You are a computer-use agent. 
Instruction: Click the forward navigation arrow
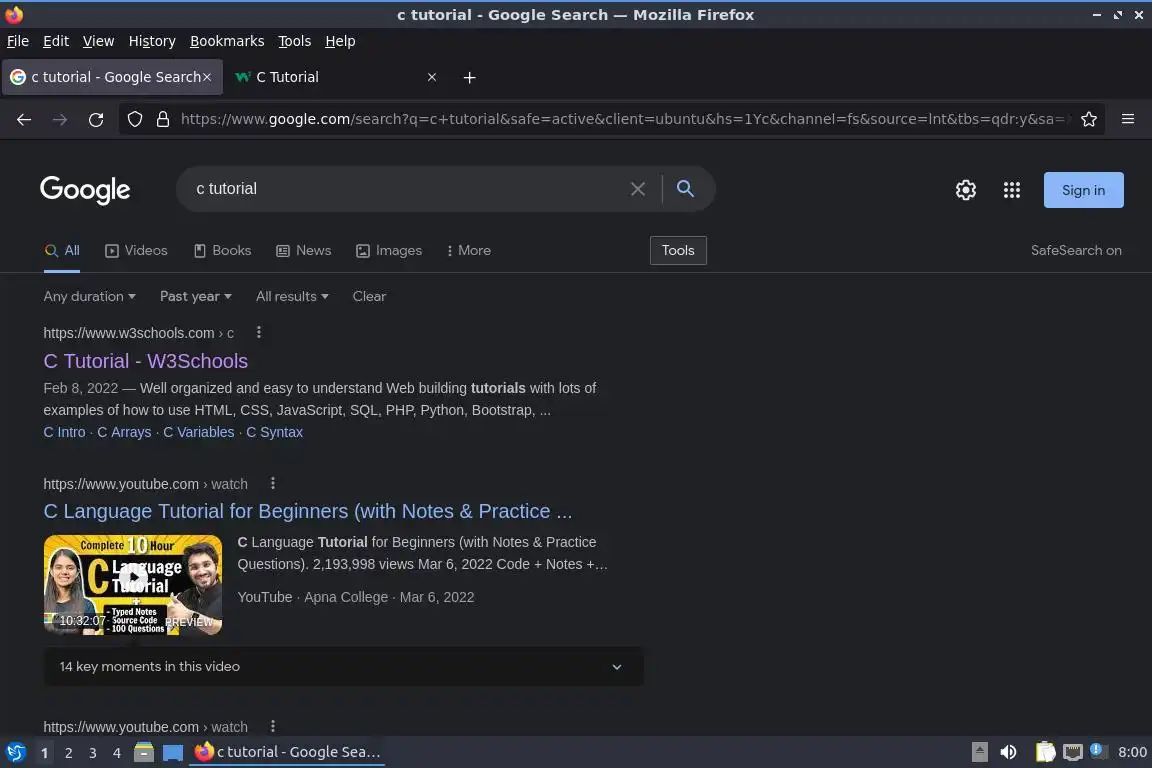pos(60,119)
